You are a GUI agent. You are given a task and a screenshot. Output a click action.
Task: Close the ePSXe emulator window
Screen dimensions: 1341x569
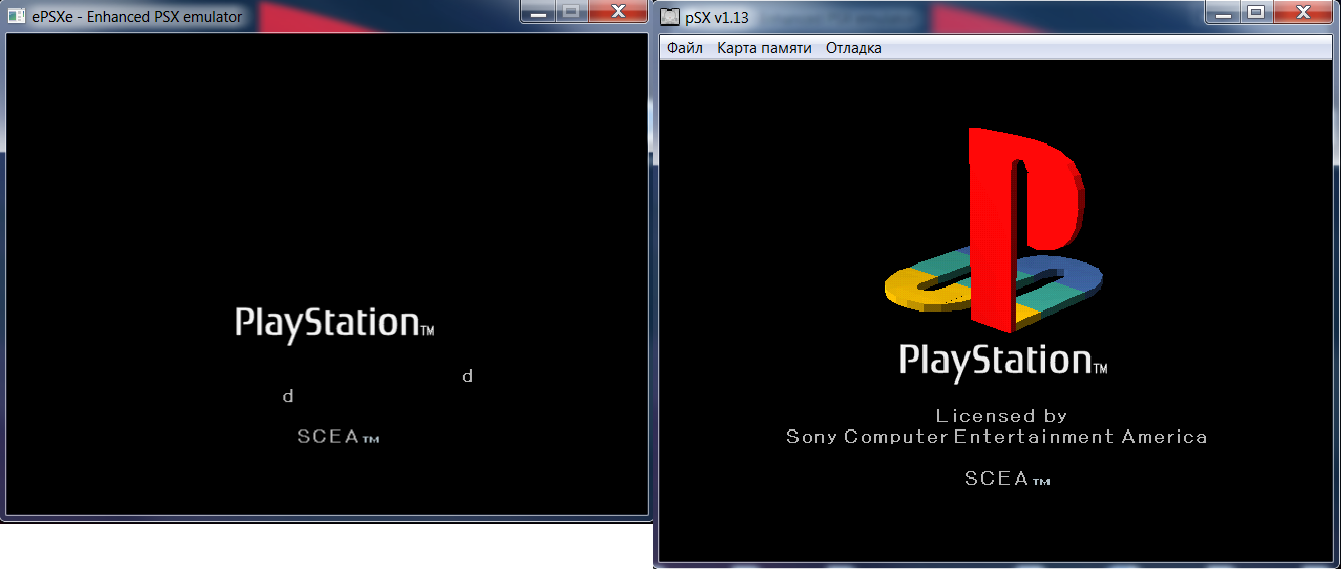coord(618,11)
